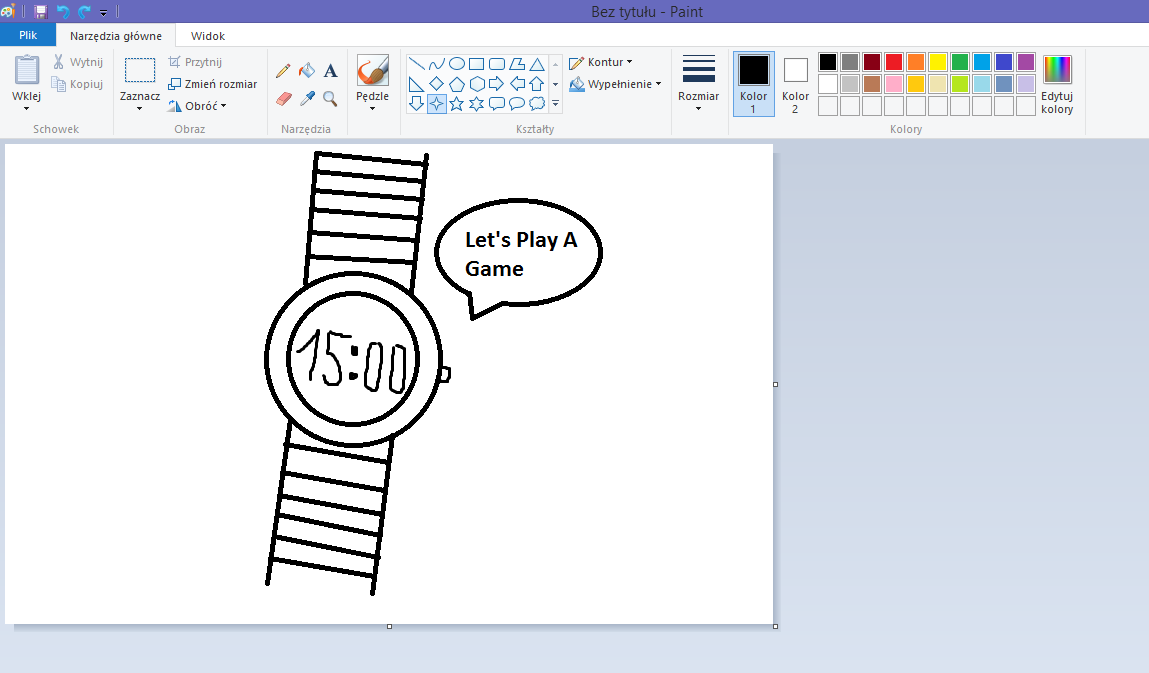Image resolution: width=1149 pixels, height=673 pixels.
Task: Choose the Rounded rectangle shape
Action: (x=497, y=64)
